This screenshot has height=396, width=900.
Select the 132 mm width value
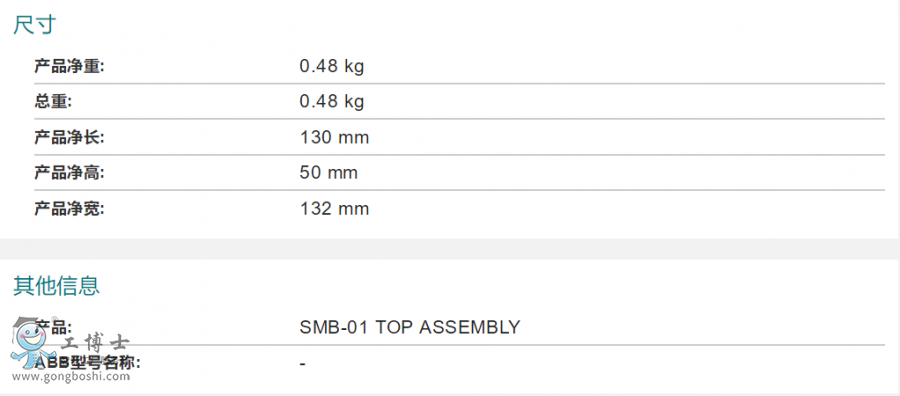[x=334, y=209]
